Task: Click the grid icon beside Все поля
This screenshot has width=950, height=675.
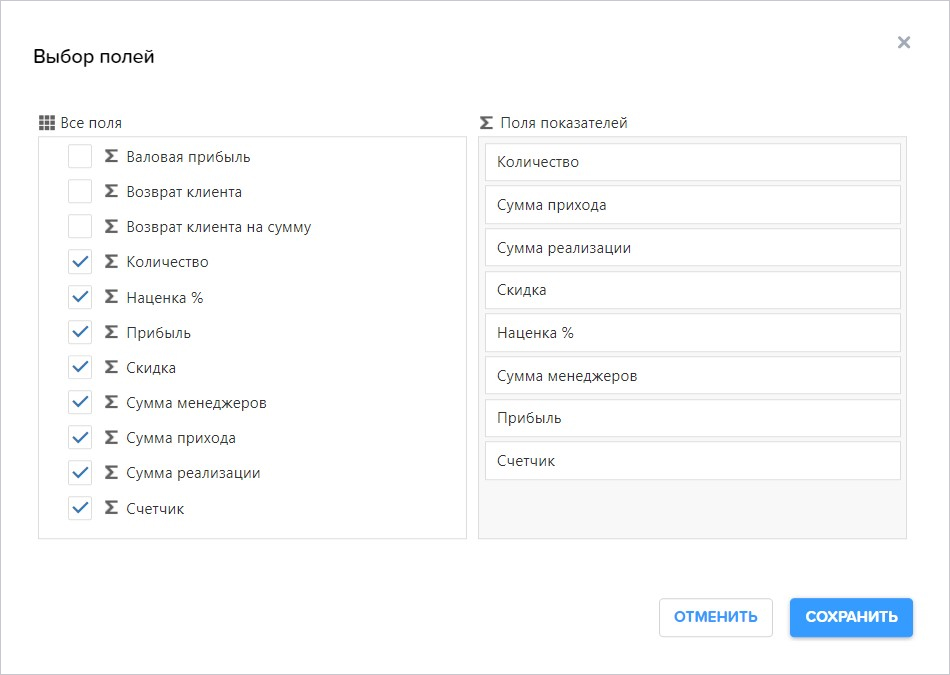Action: coord(47,123)
